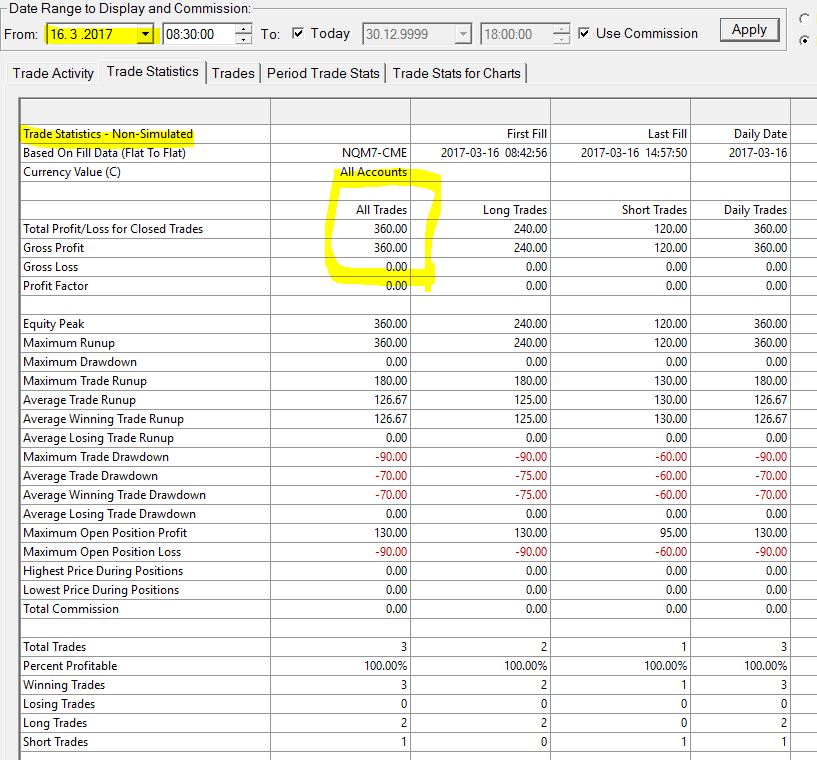Click the Long Trades column header
Image resolution: width=817 pixels, height=760 pixels.
coord(515,210)
